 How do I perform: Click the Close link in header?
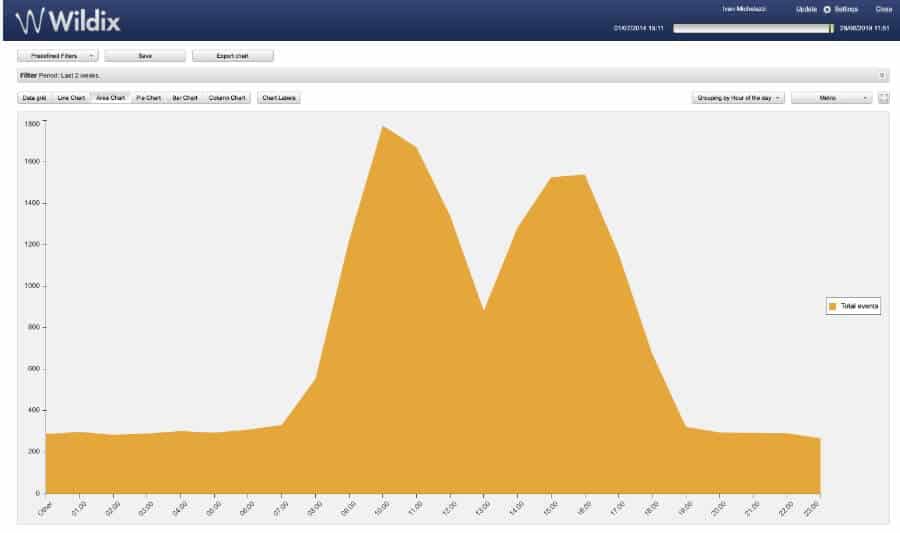click(883, 9)
